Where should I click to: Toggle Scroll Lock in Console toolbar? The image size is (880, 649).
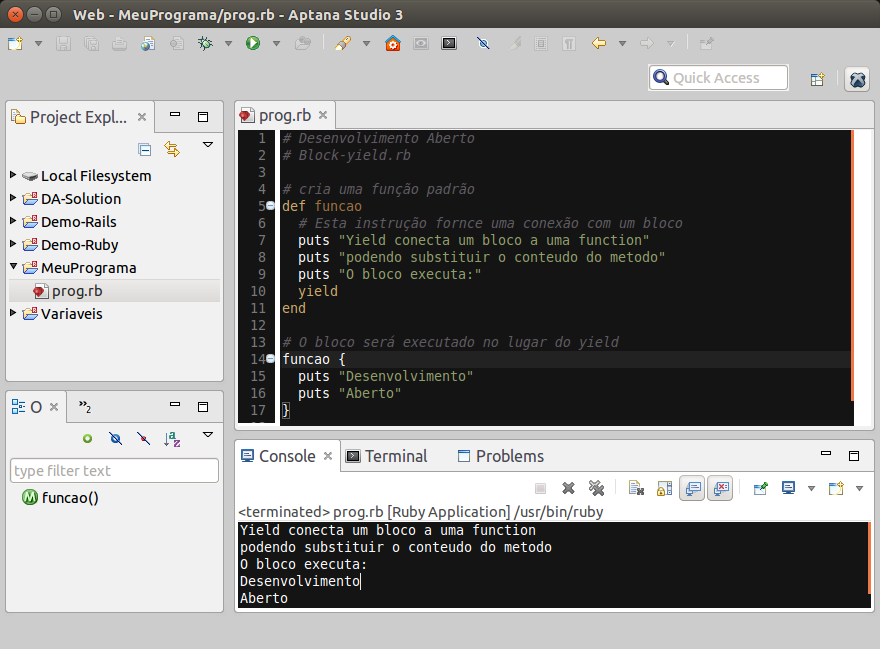(x=664, y=488)
